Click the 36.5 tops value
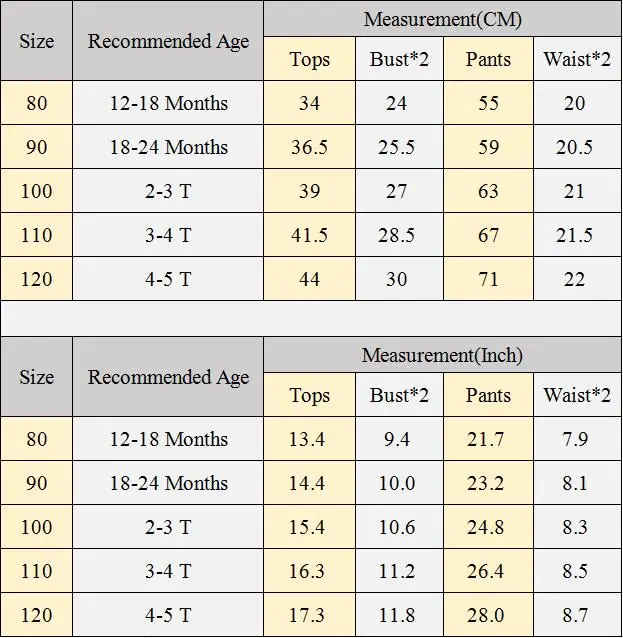This screenshot has height=638, width=623. (310, 147)
